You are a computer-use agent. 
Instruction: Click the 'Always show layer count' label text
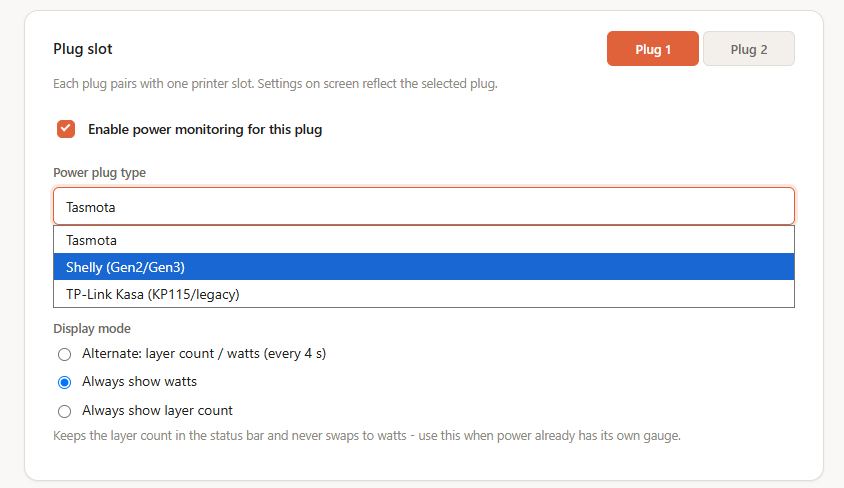tap(157, 411)
